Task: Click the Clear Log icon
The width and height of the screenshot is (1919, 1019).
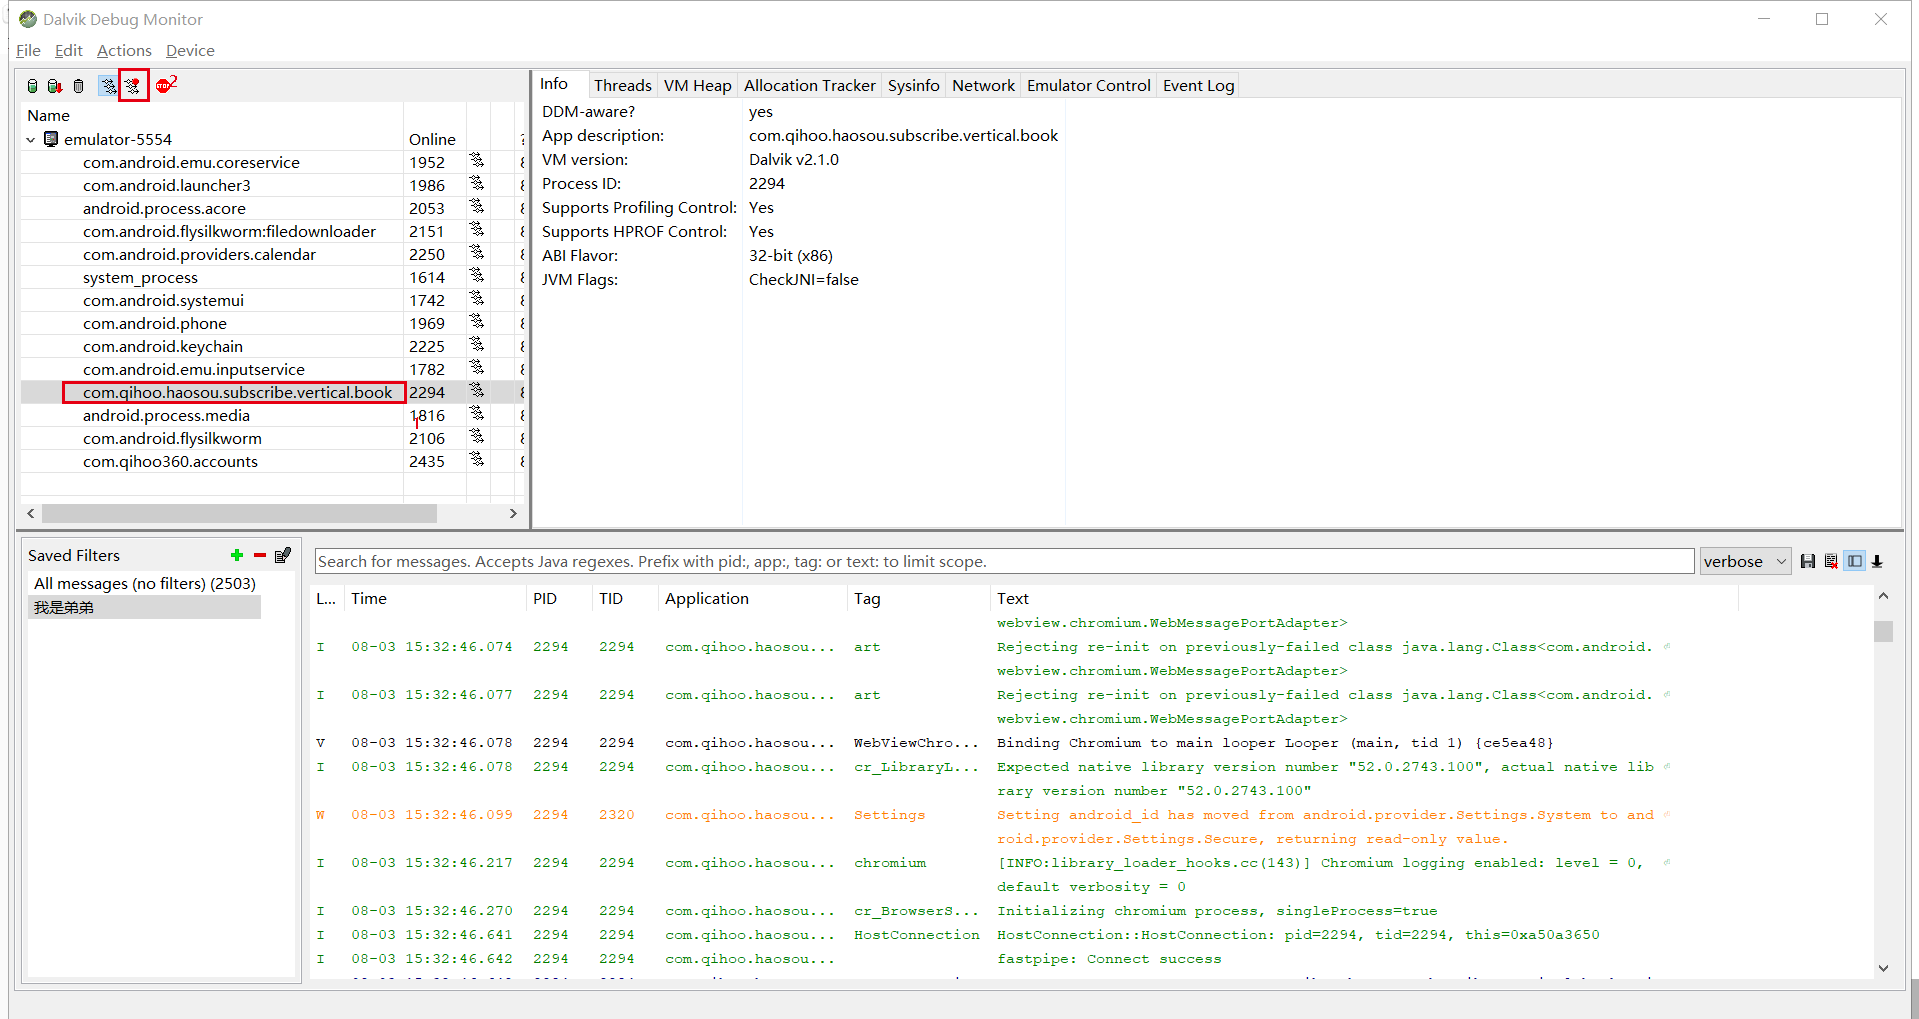Action: pyautogui.click(x=1831, y=561)
